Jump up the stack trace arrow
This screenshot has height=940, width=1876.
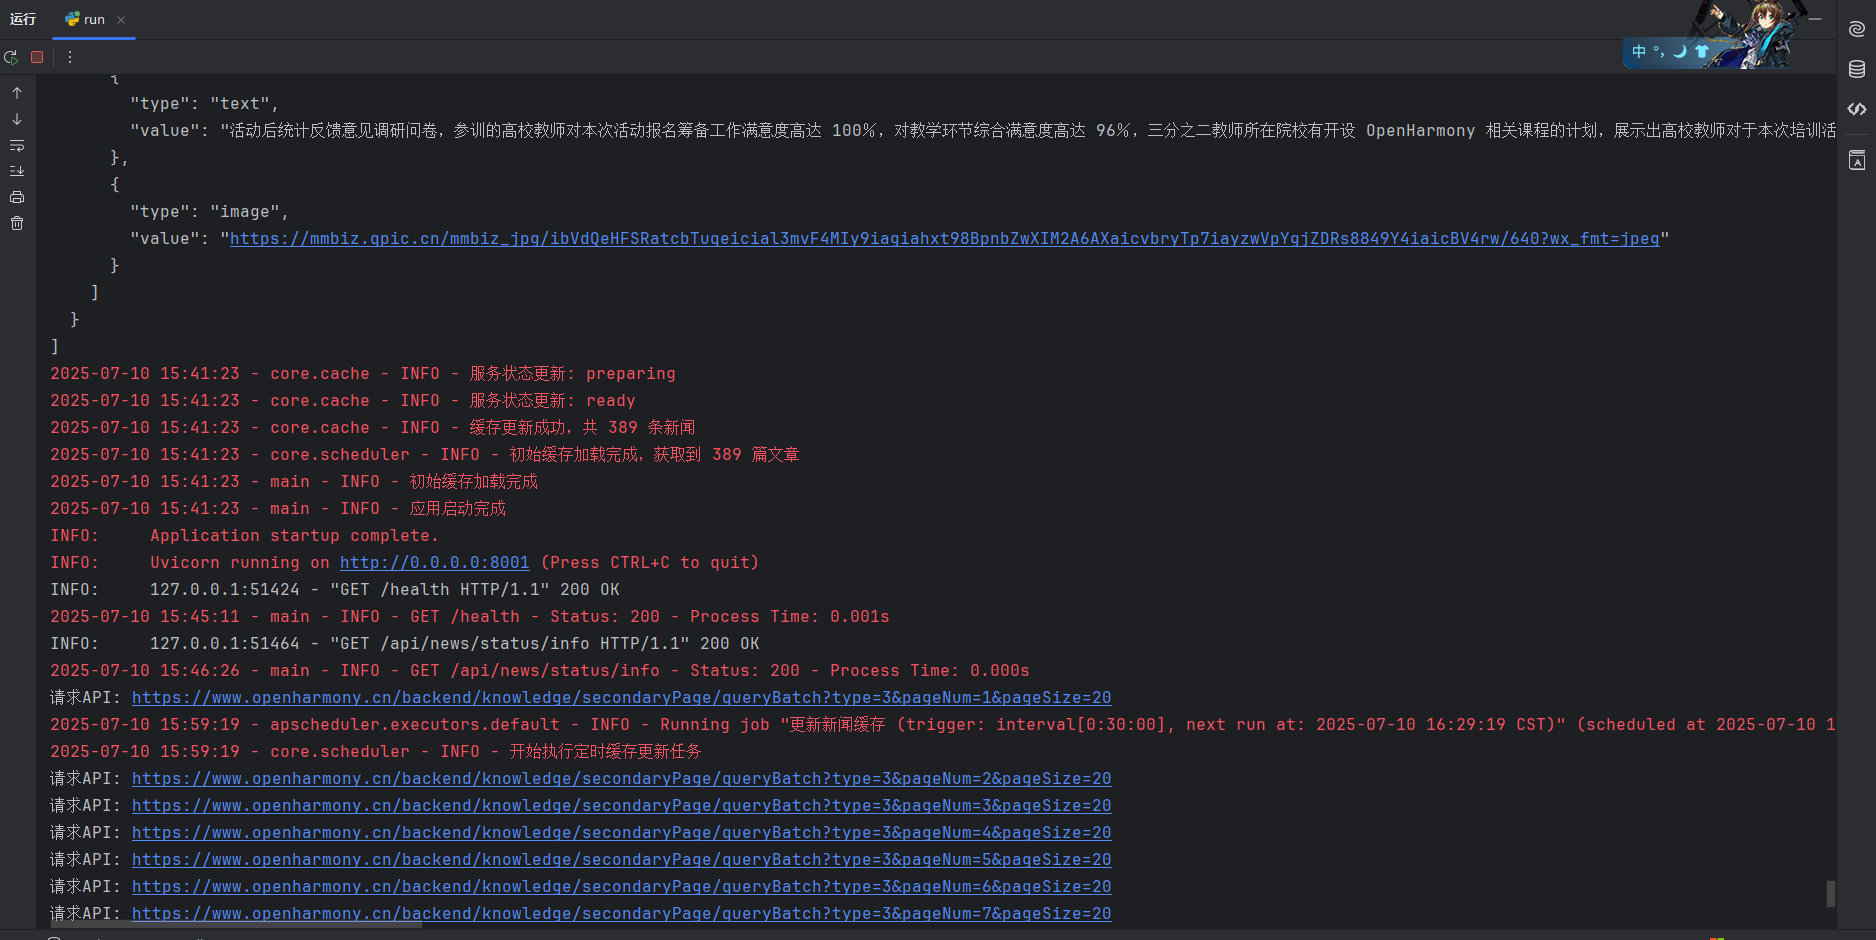point(17,93)
